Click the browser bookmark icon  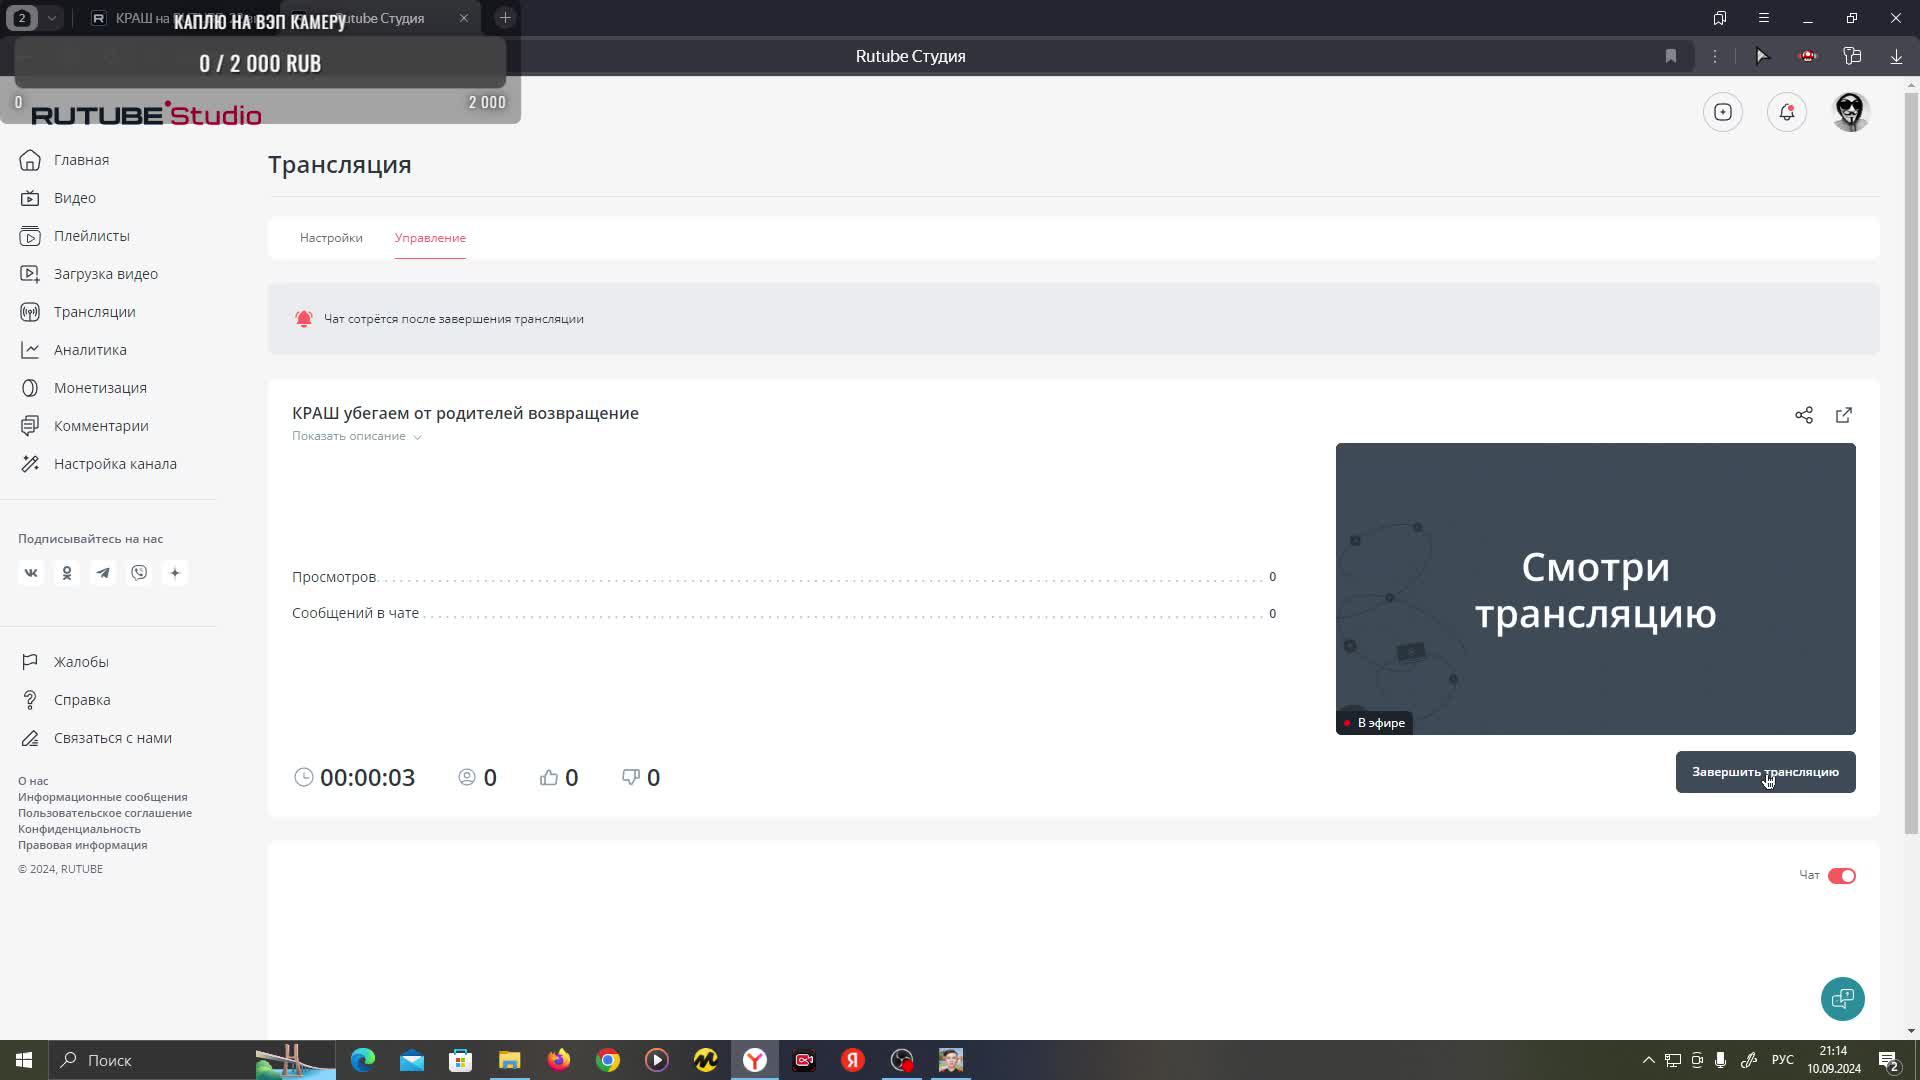(1671, 56)
